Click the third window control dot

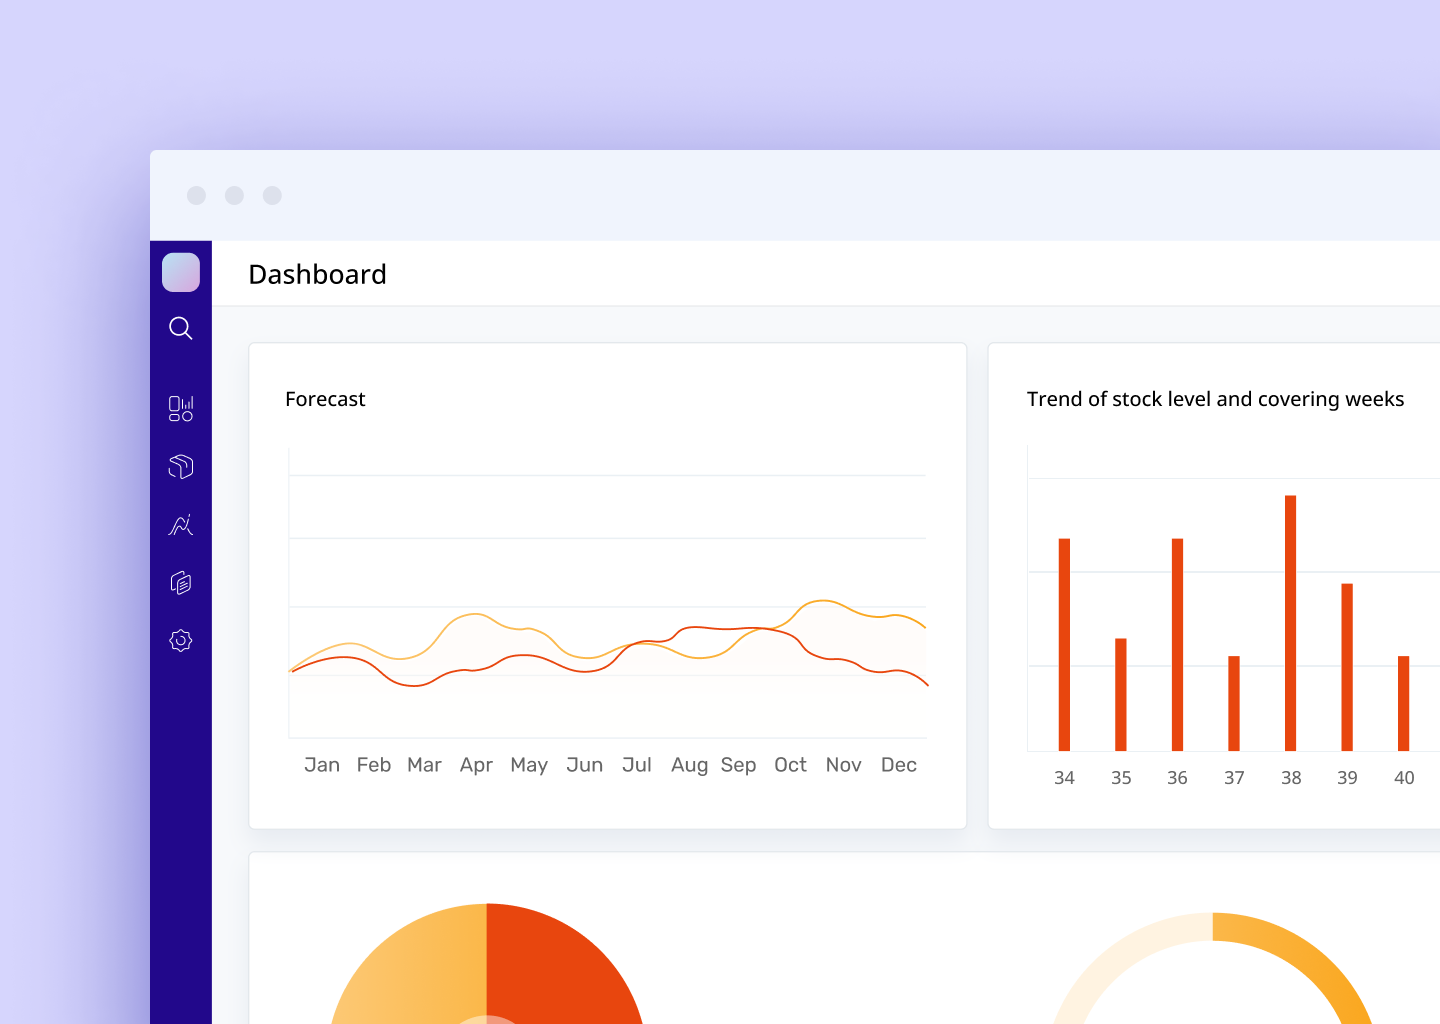(272, 195)
